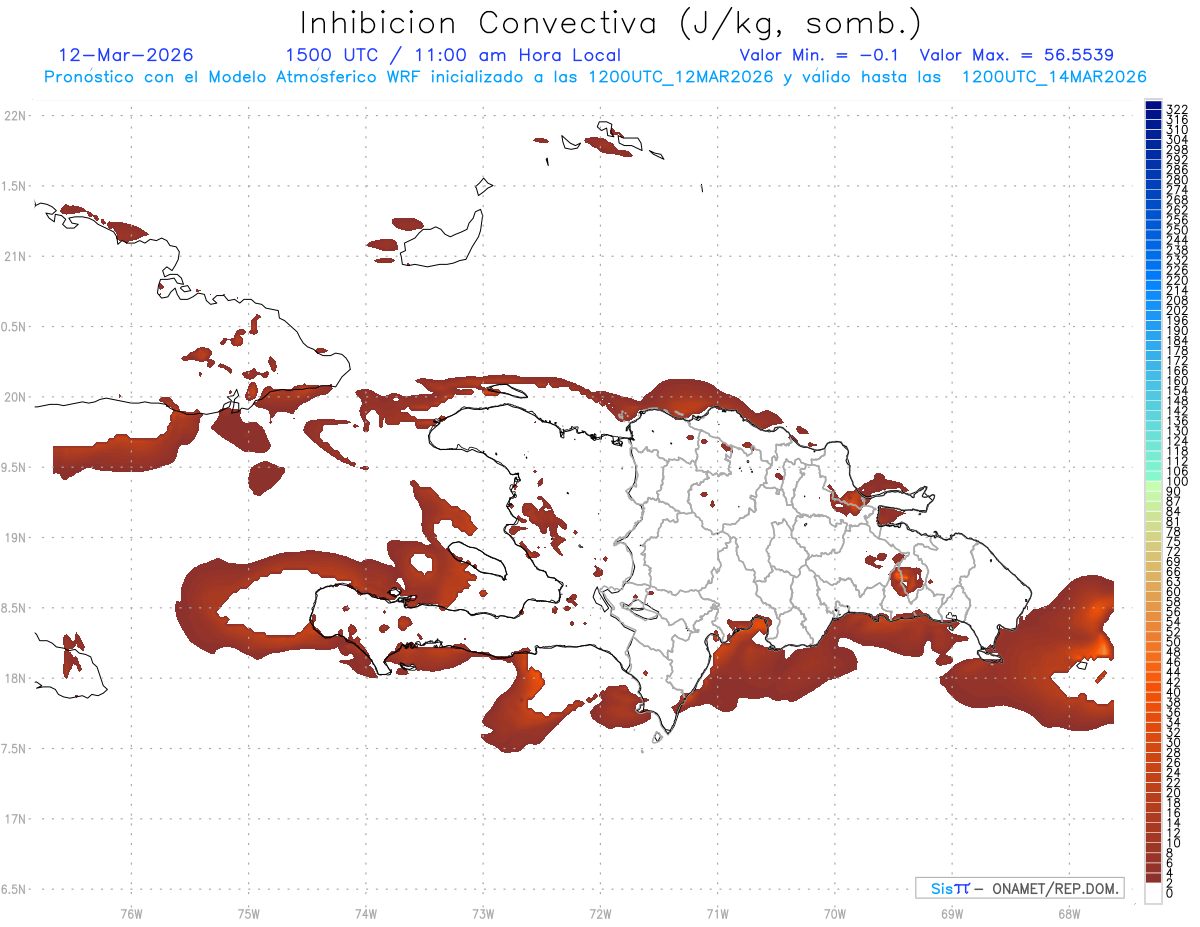Viewport: 1200px width, 927px height.
Task: Click the '68W' longitude label
Action: 1069,913
